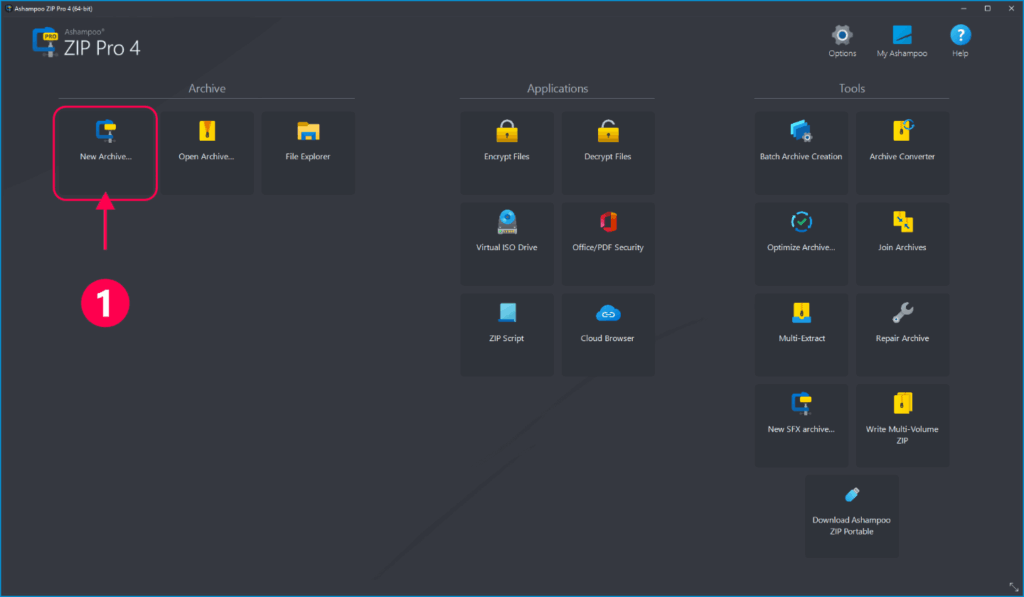
Task: Click the window resize grip corner
Action: [x=1014, y=587]
